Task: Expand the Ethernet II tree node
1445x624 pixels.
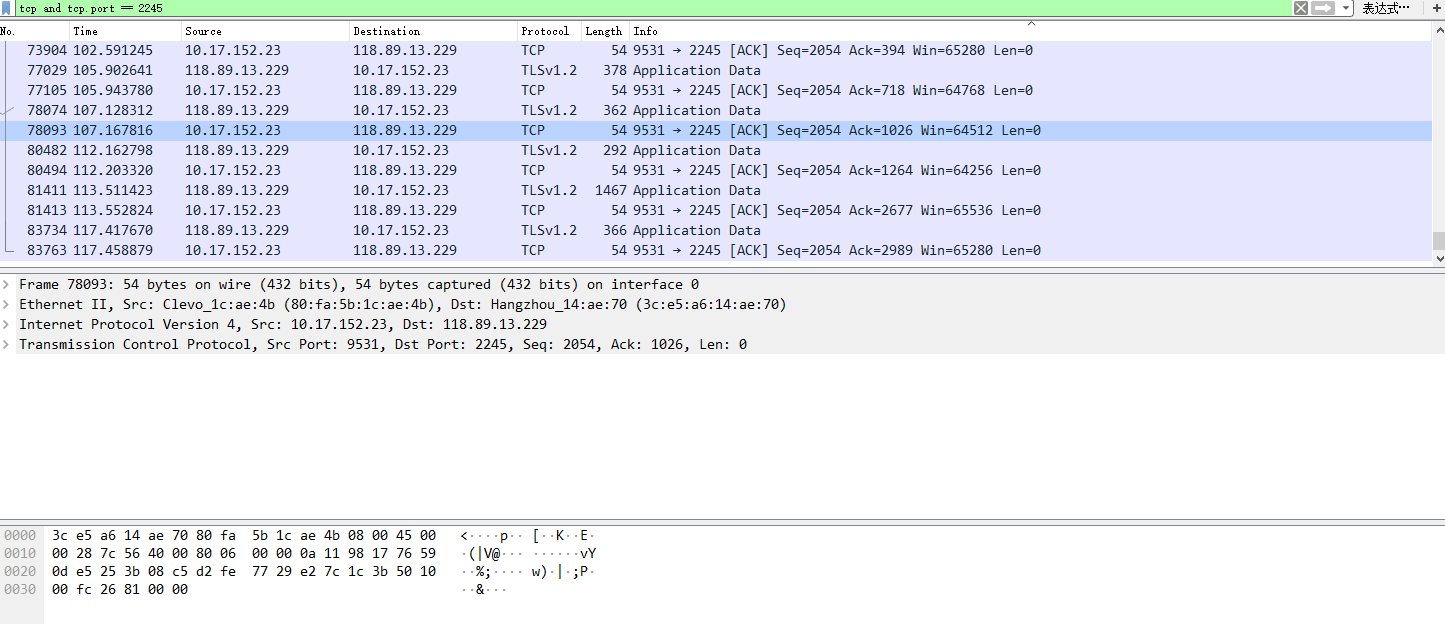Action: point(8,305)
